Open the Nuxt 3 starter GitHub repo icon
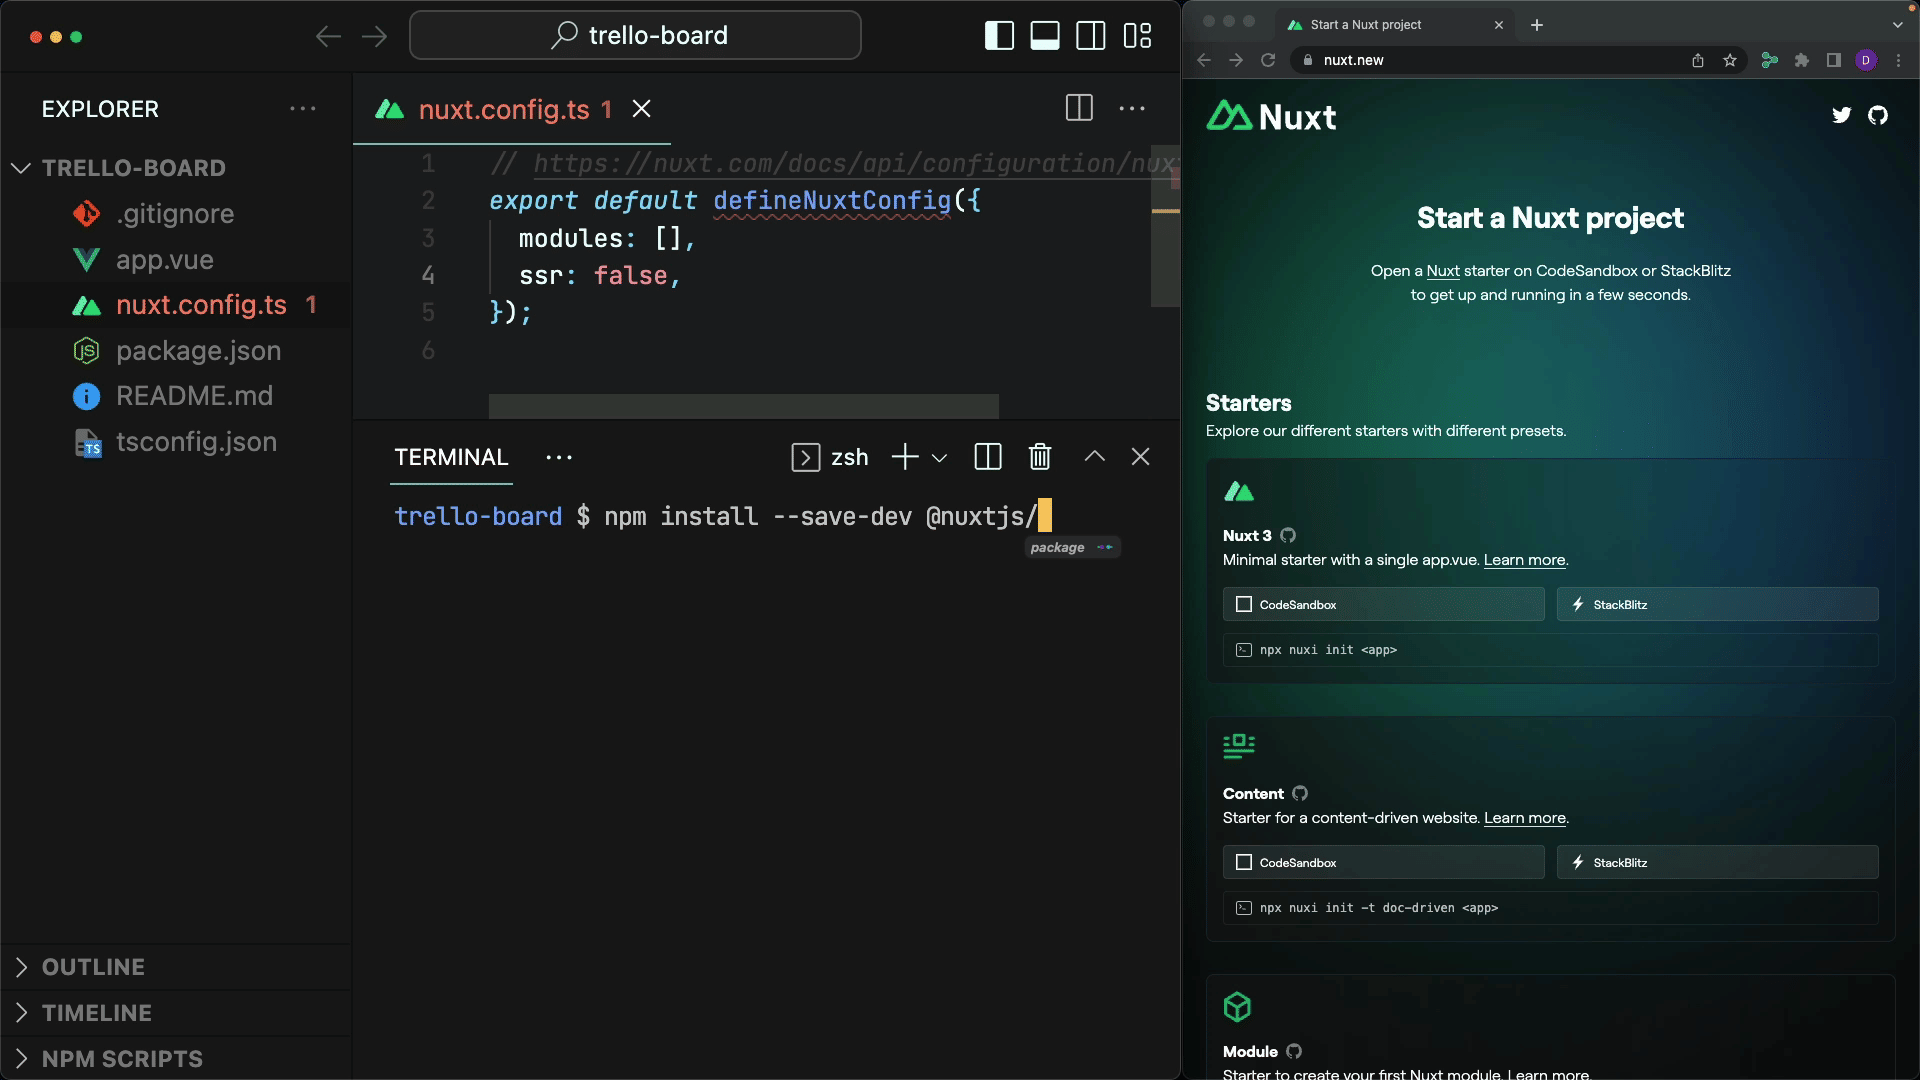Image resolution: width=1920 pixels, height=1080 pixels. coord(1288,535)
